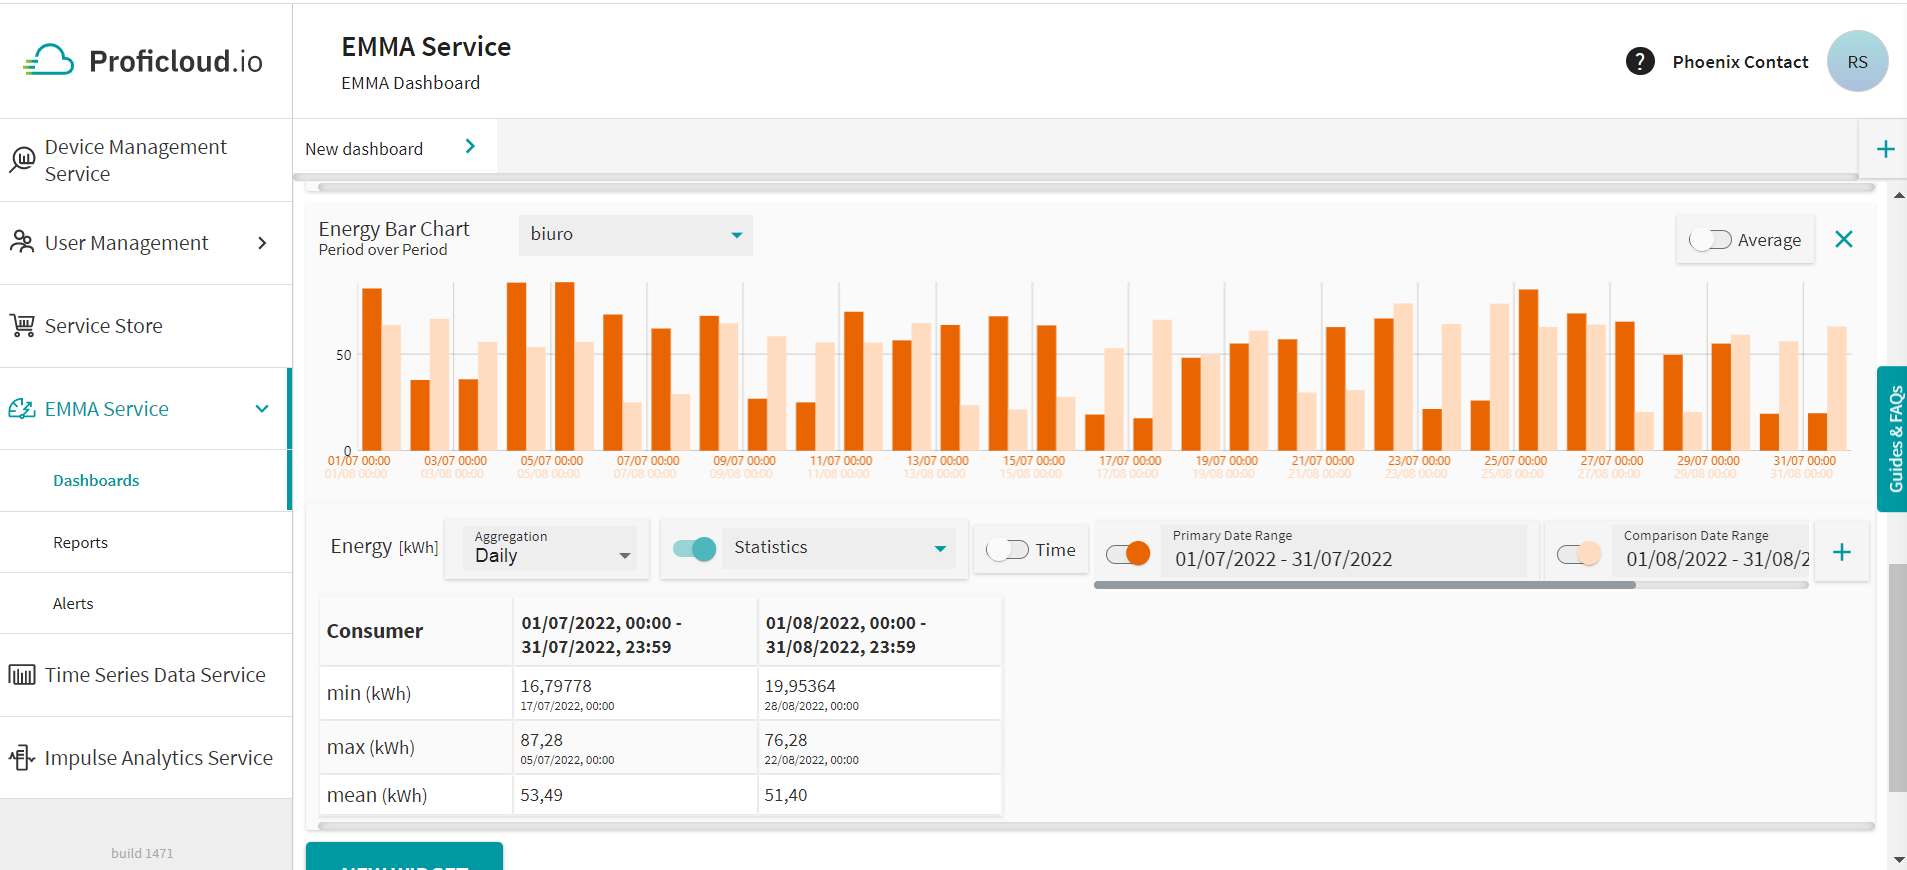The height and width of the screenshot is (870, 1907).
Task: Click the horizontal scrollbar under date ranges
Action: pyautogui.click(x=1365, y=585)
